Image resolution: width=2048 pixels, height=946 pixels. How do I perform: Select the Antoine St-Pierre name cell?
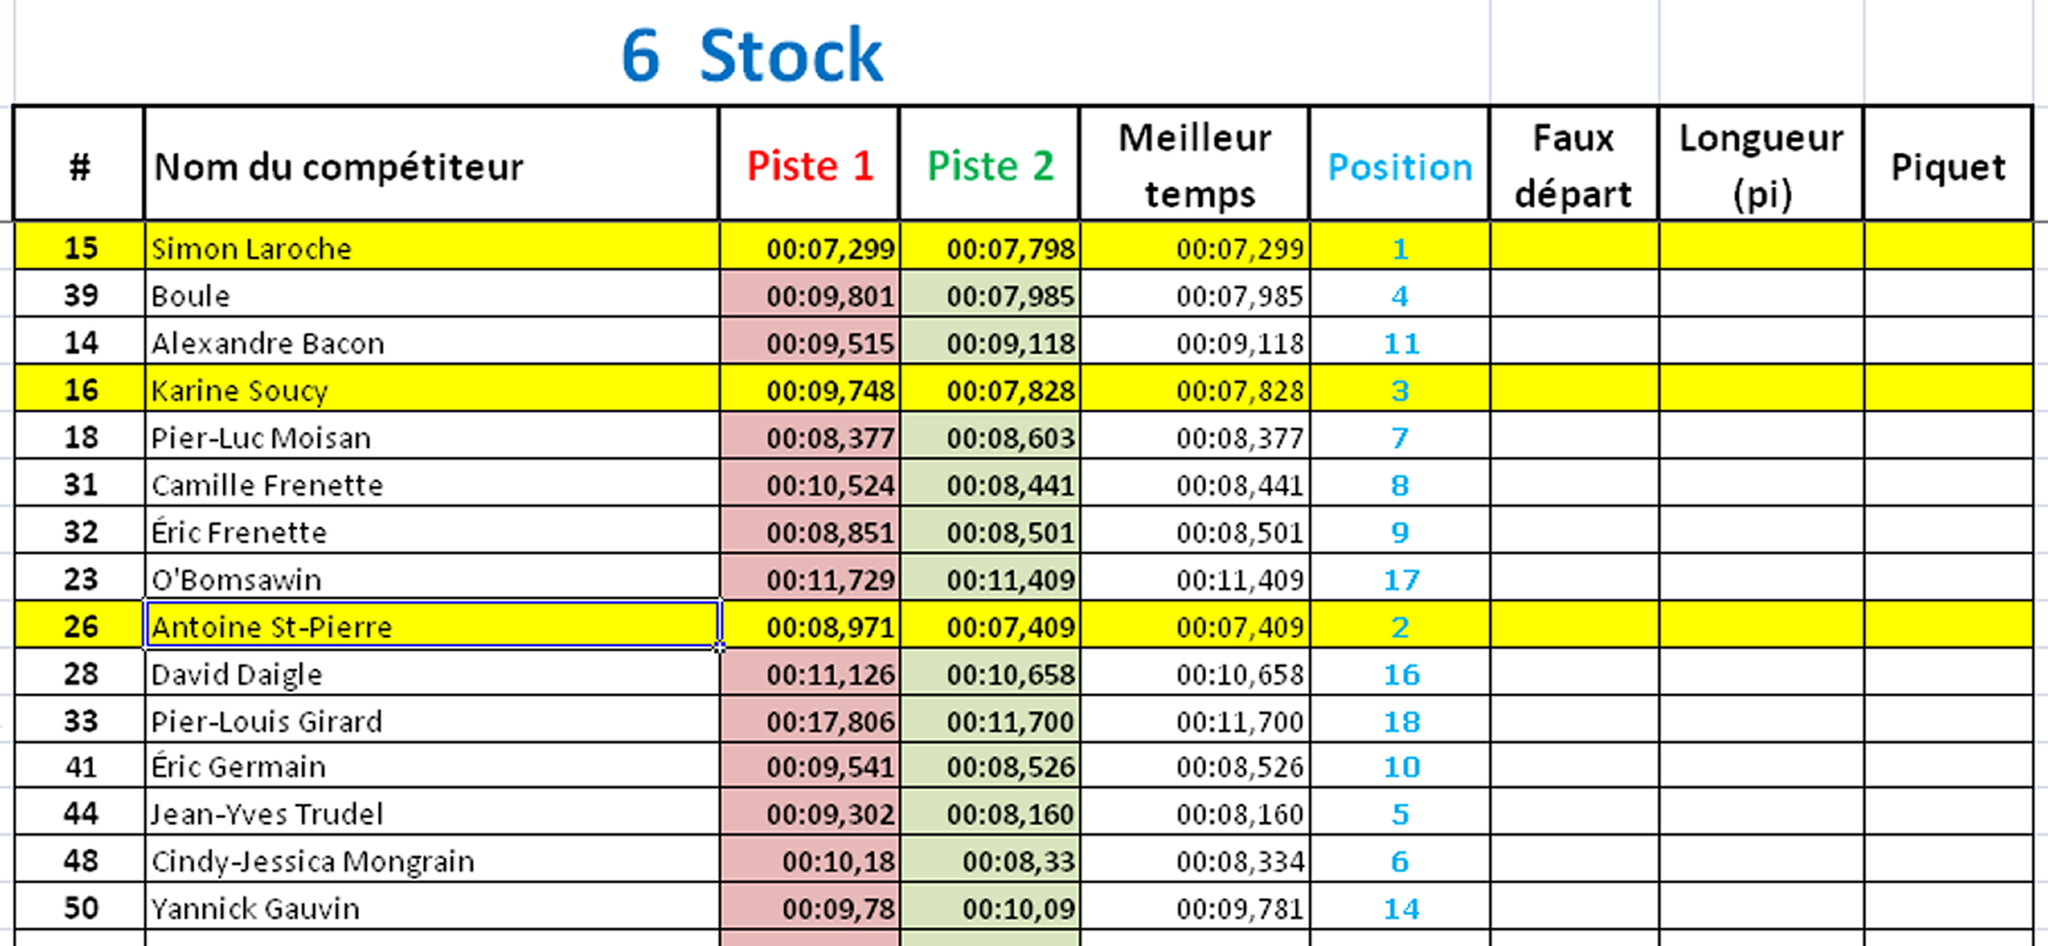coord(432,626)
